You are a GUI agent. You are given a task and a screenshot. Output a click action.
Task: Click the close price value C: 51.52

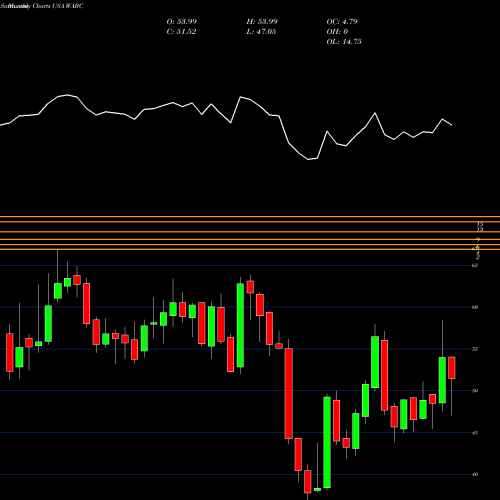(x=181, y=32)
